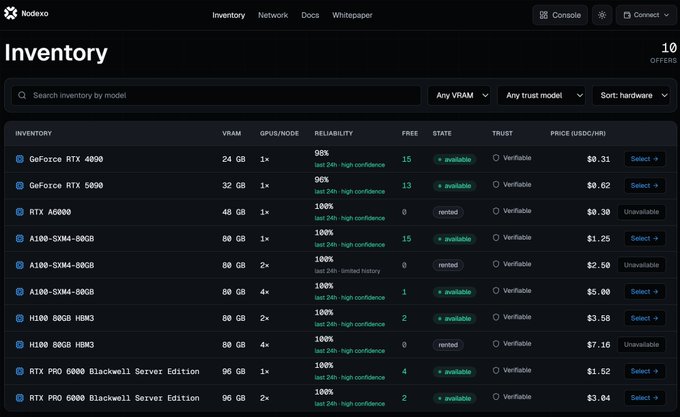Click Verifiable shield icon in $7.16 H100 row

pyautogui.click(x=496, y=344)
